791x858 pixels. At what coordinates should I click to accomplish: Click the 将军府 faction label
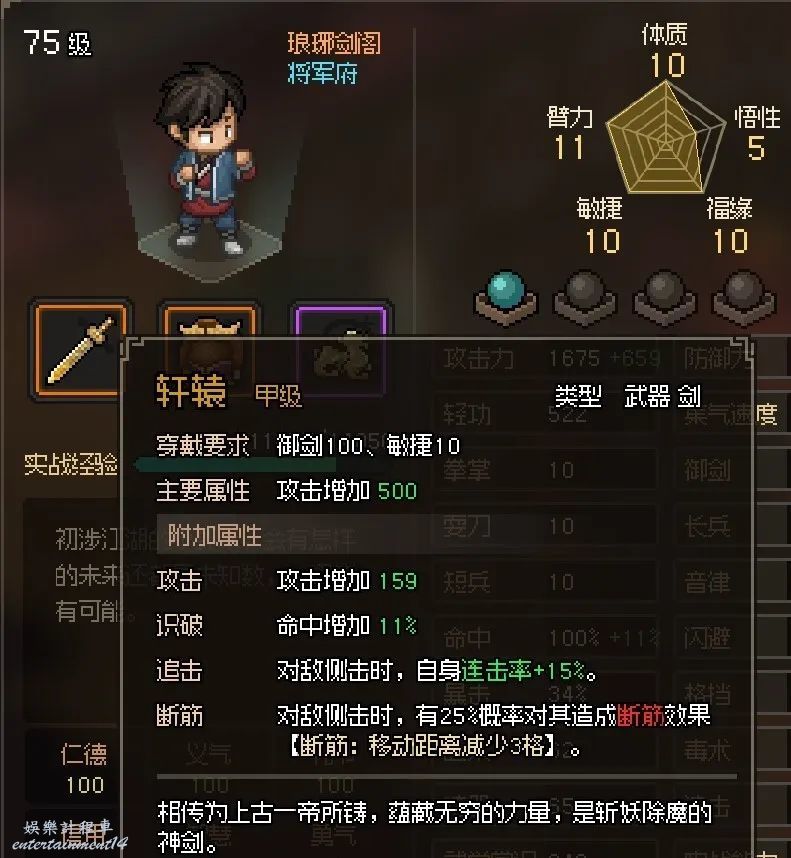pos(322,73)
